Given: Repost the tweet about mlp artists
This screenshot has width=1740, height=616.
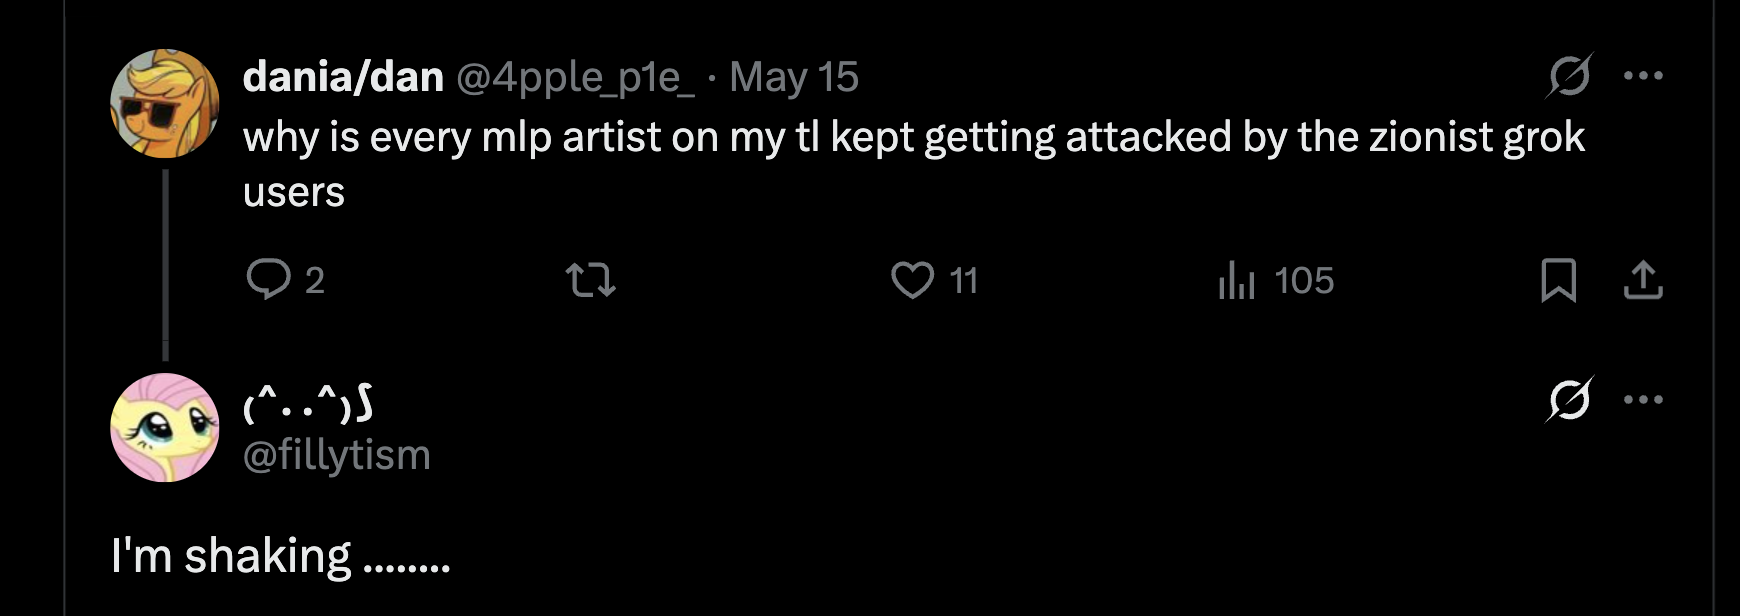Looking at the screenshot, I should point(591,280).
